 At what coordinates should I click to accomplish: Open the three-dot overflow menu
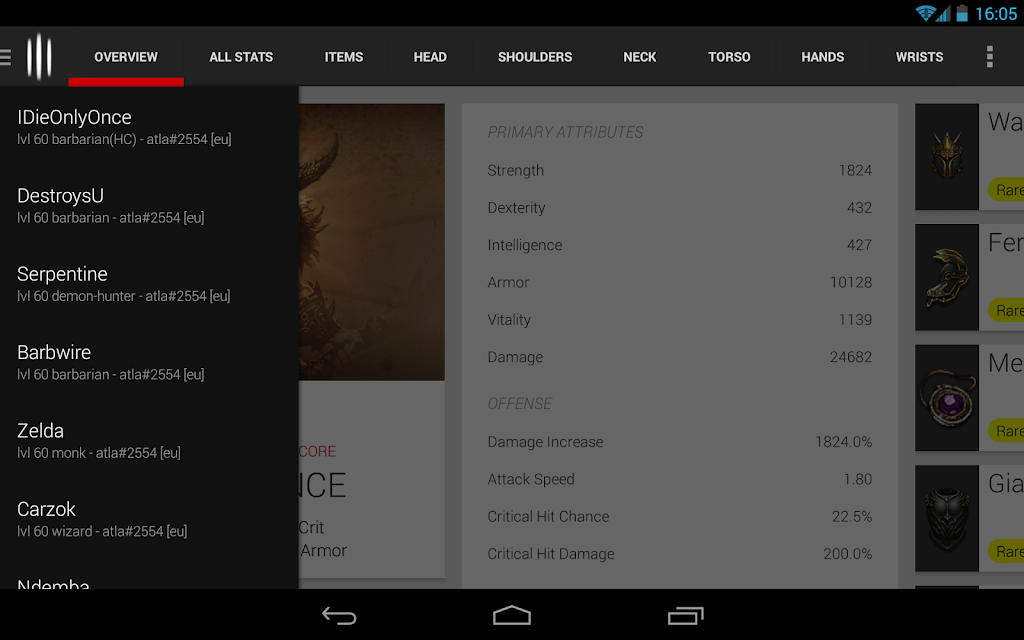coord(989,57)
